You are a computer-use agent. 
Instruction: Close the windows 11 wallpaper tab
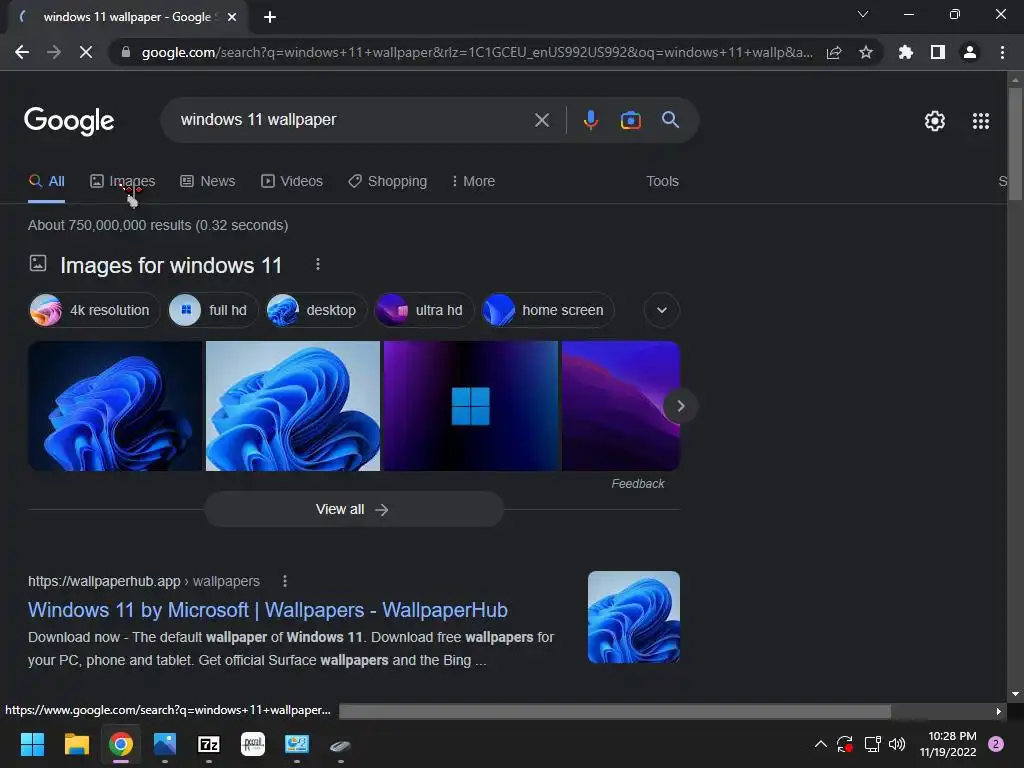point(232,17)
